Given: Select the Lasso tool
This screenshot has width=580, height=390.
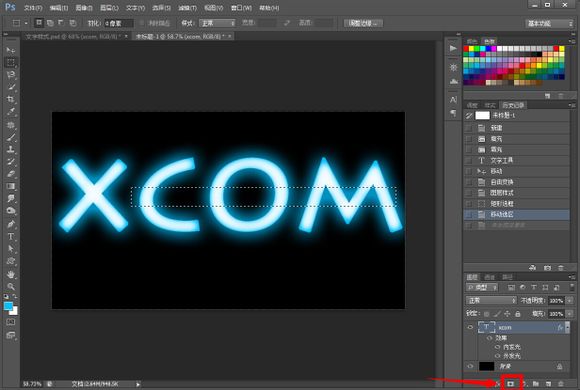Looking at the screenshot, I should click(x=11, y=75).
